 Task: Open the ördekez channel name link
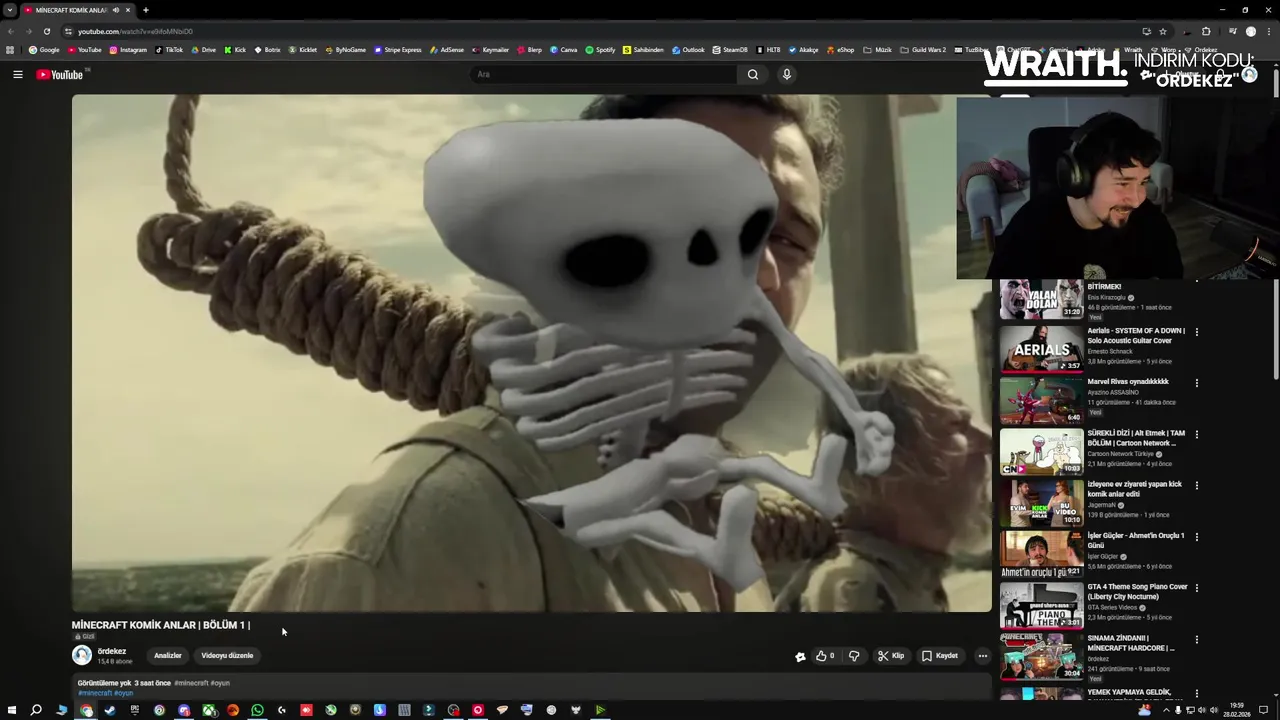[x=112, y=651]
